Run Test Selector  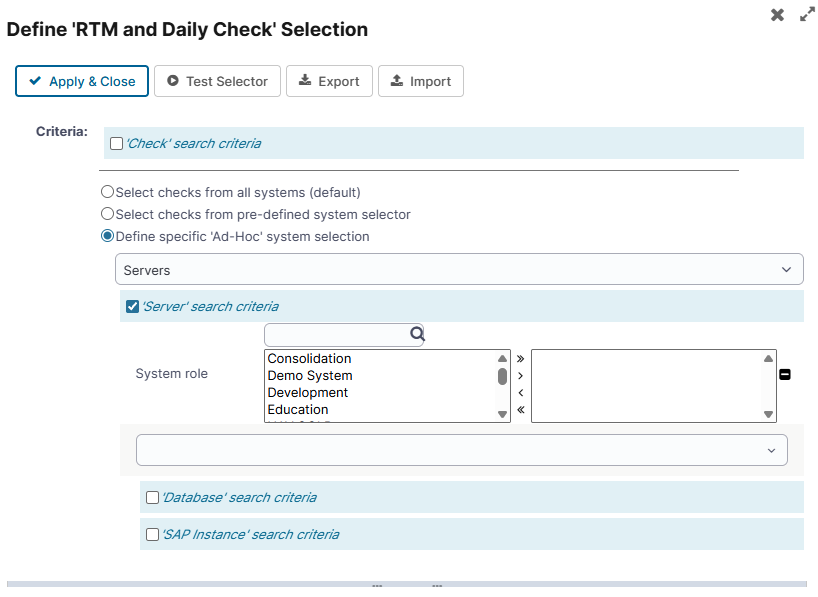[217, 81]
